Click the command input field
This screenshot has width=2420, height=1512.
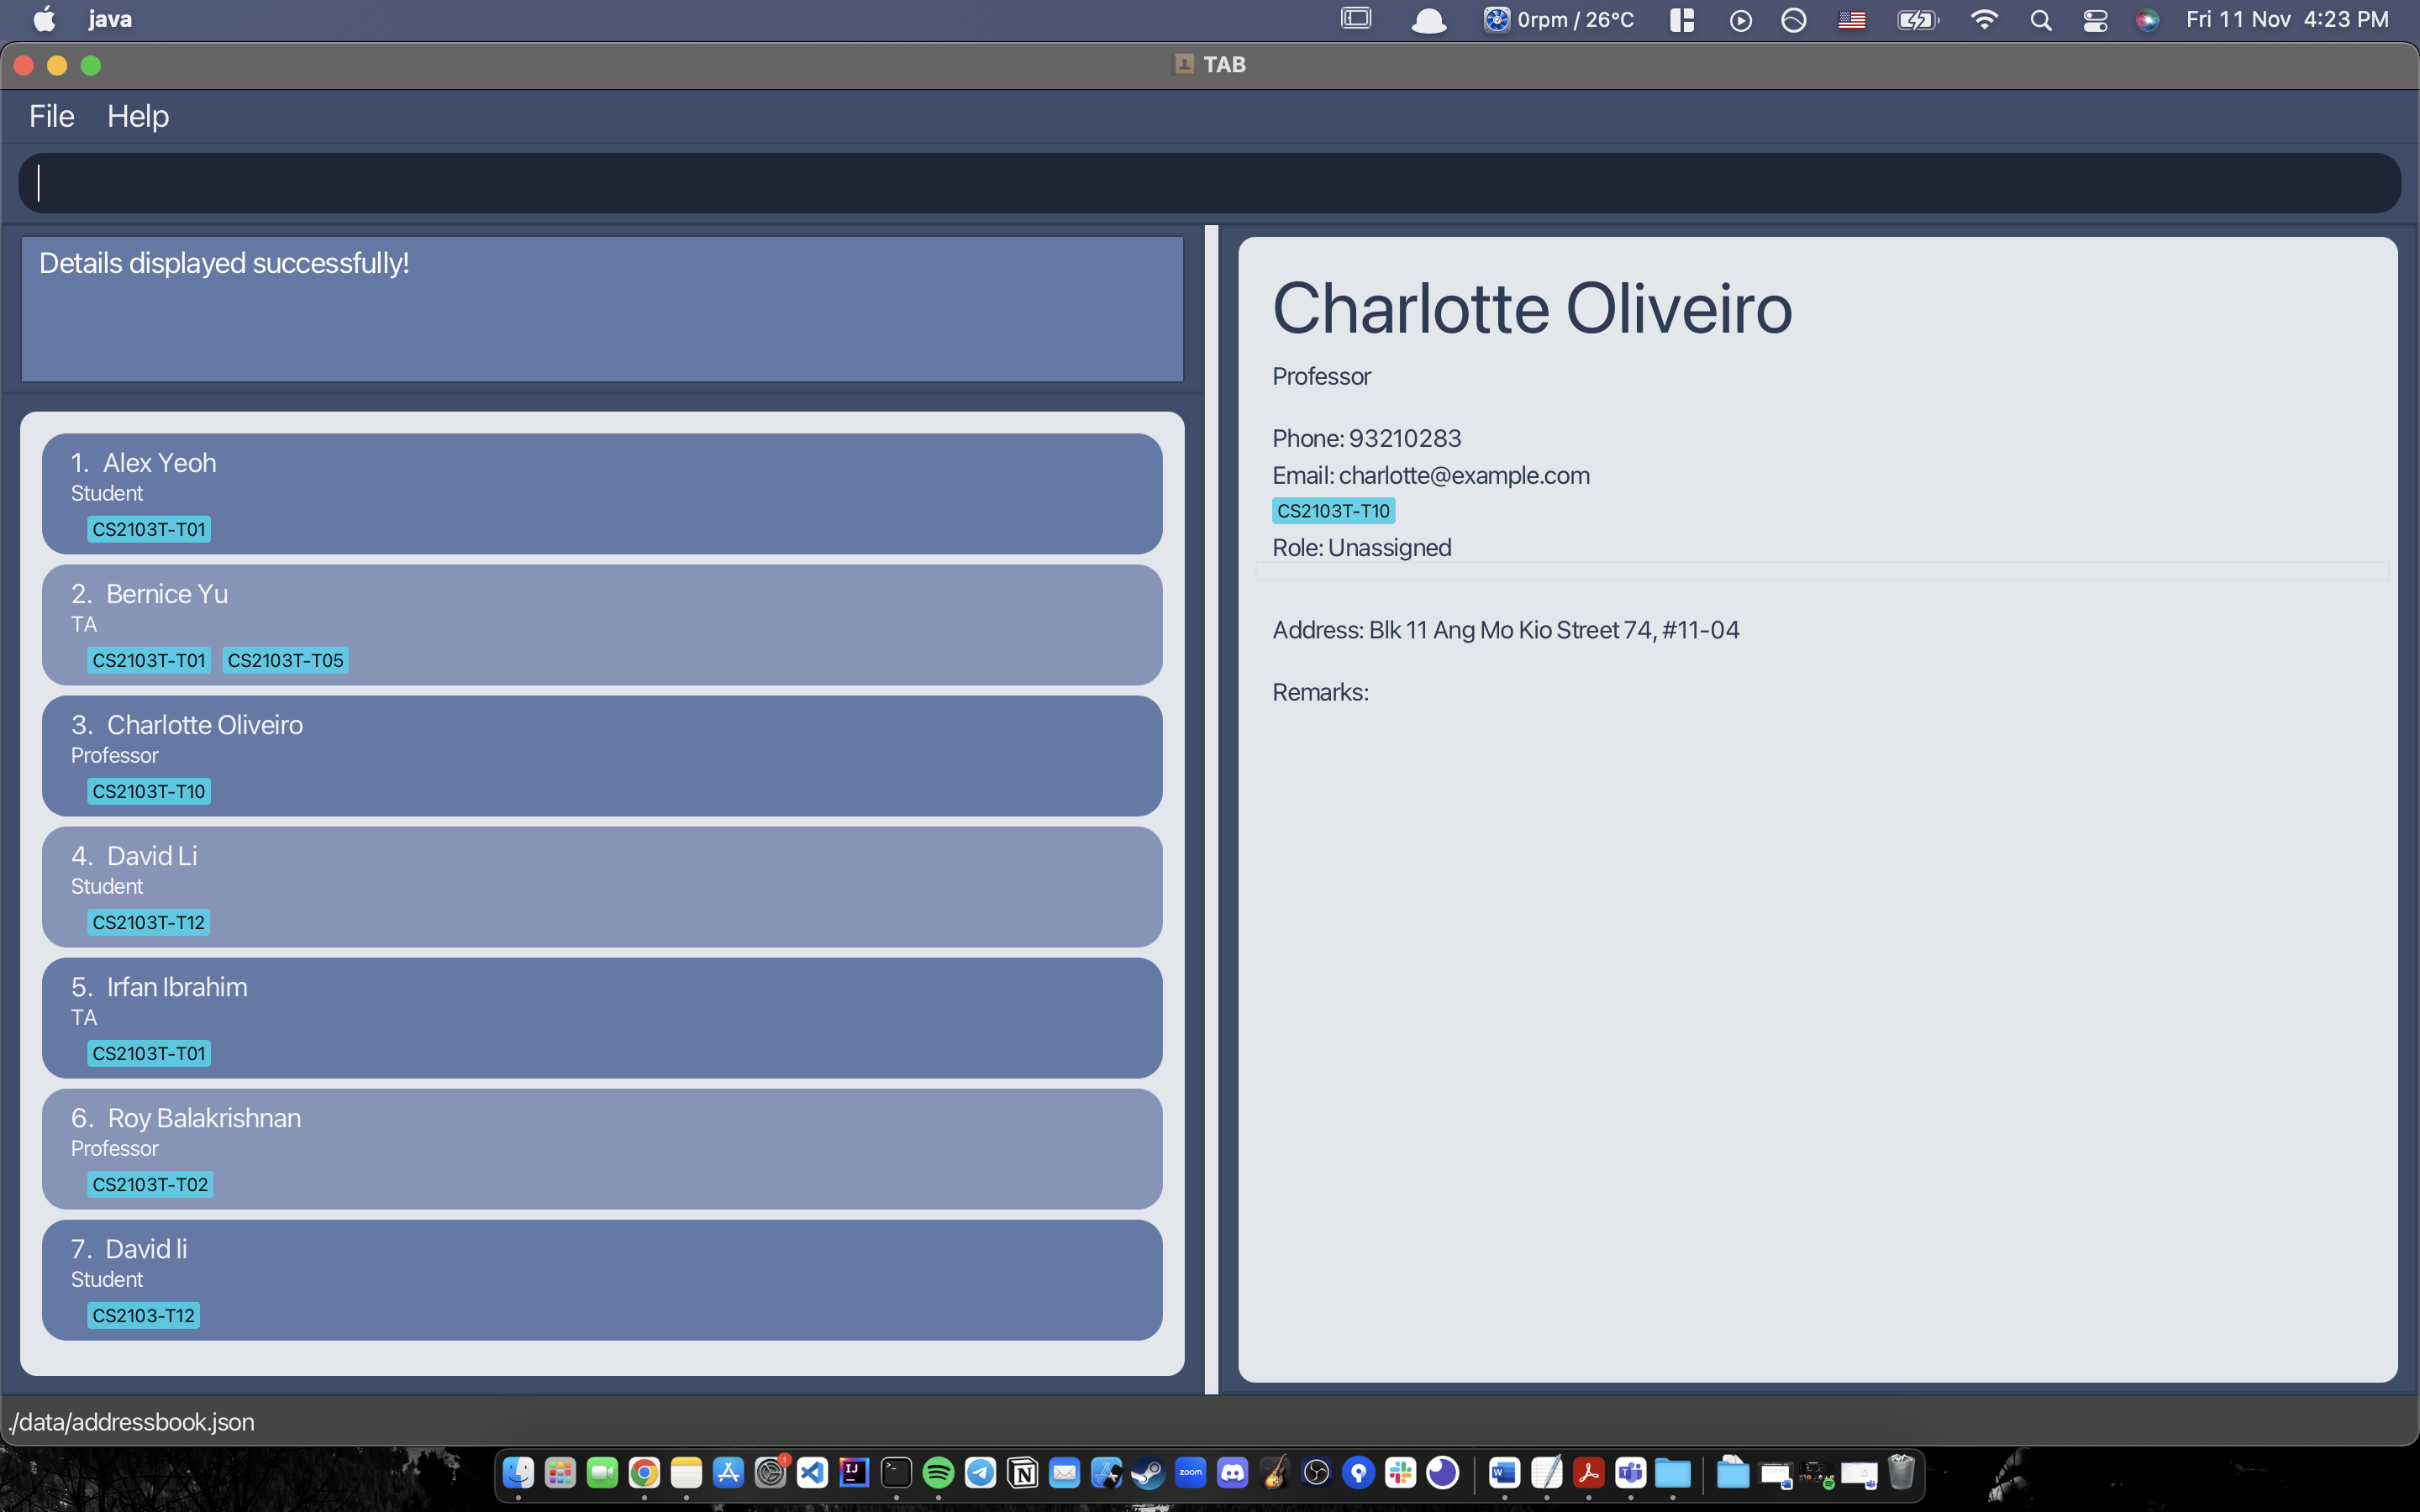pyautogui.click(x=1208, y=183)
